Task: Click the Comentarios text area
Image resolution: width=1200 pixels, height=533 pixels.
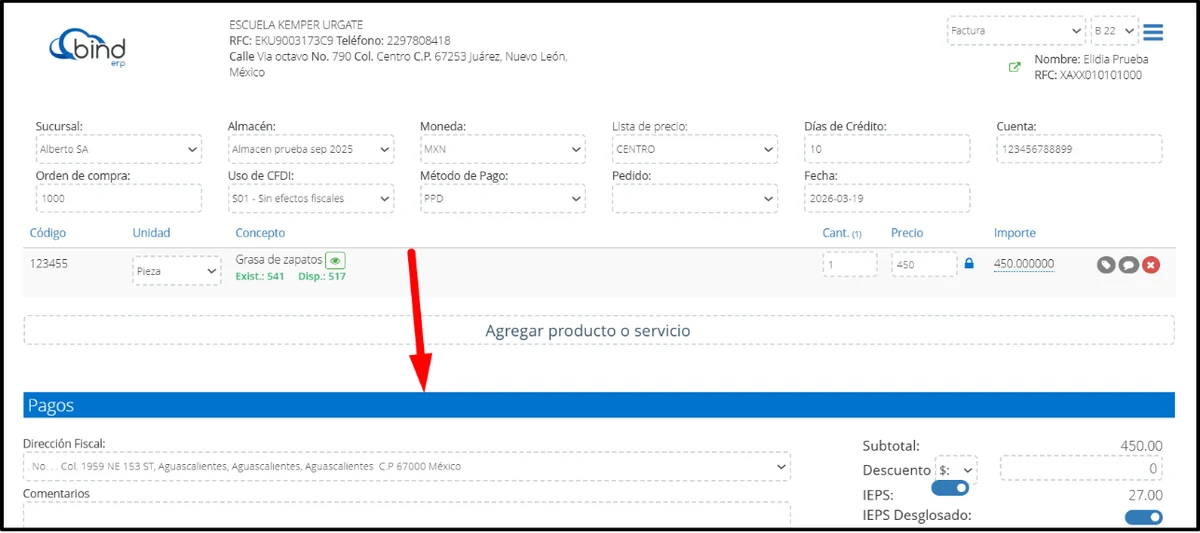Action: pyautogui.click(x=406, y=514)
